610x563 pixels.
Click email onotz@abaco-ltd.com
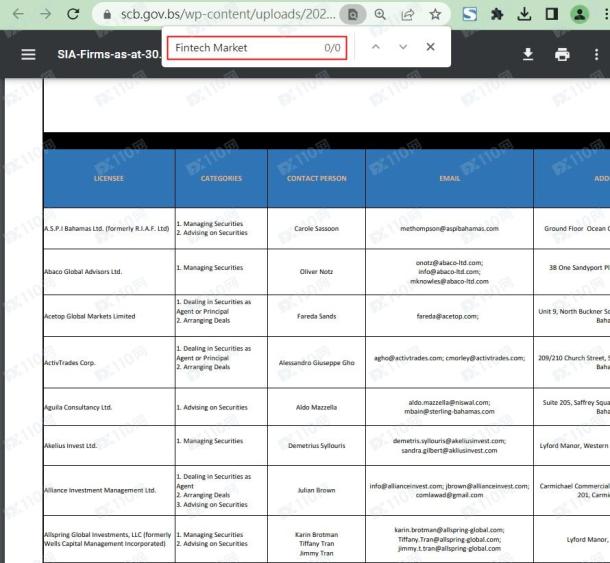tap(449, 263)
